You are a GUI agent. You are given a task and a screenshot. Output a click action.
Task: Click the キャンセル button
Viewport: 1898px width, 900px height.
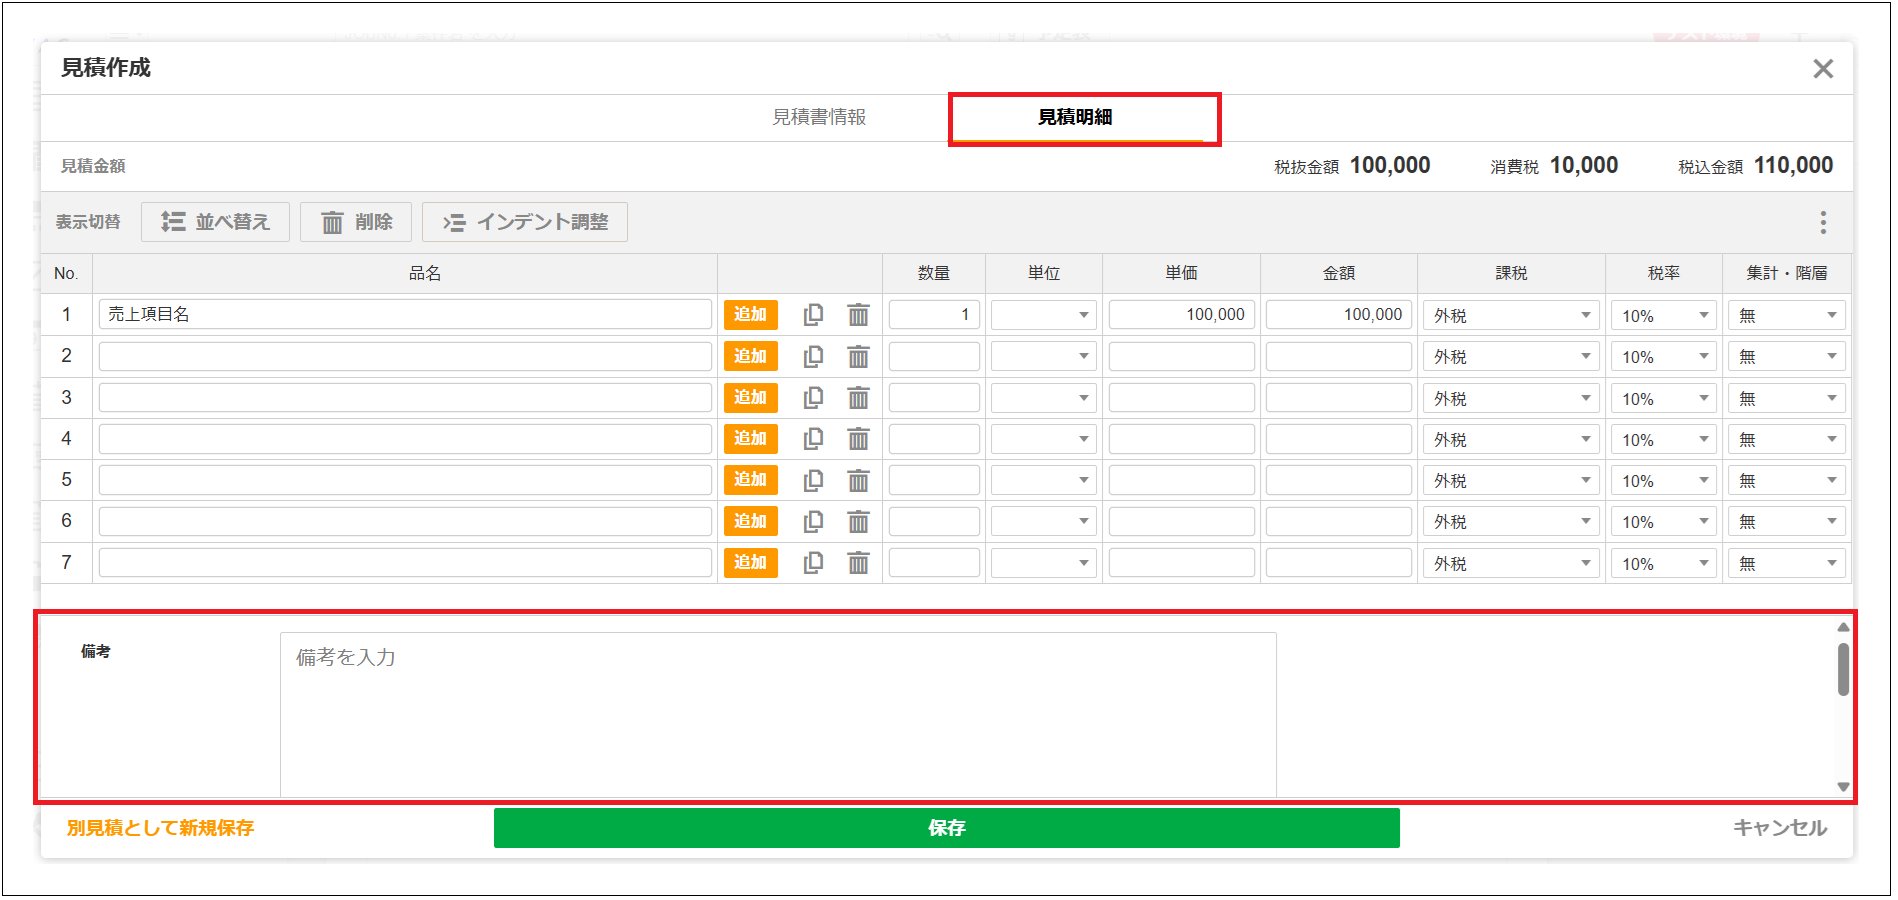[x=1779, y=828]
